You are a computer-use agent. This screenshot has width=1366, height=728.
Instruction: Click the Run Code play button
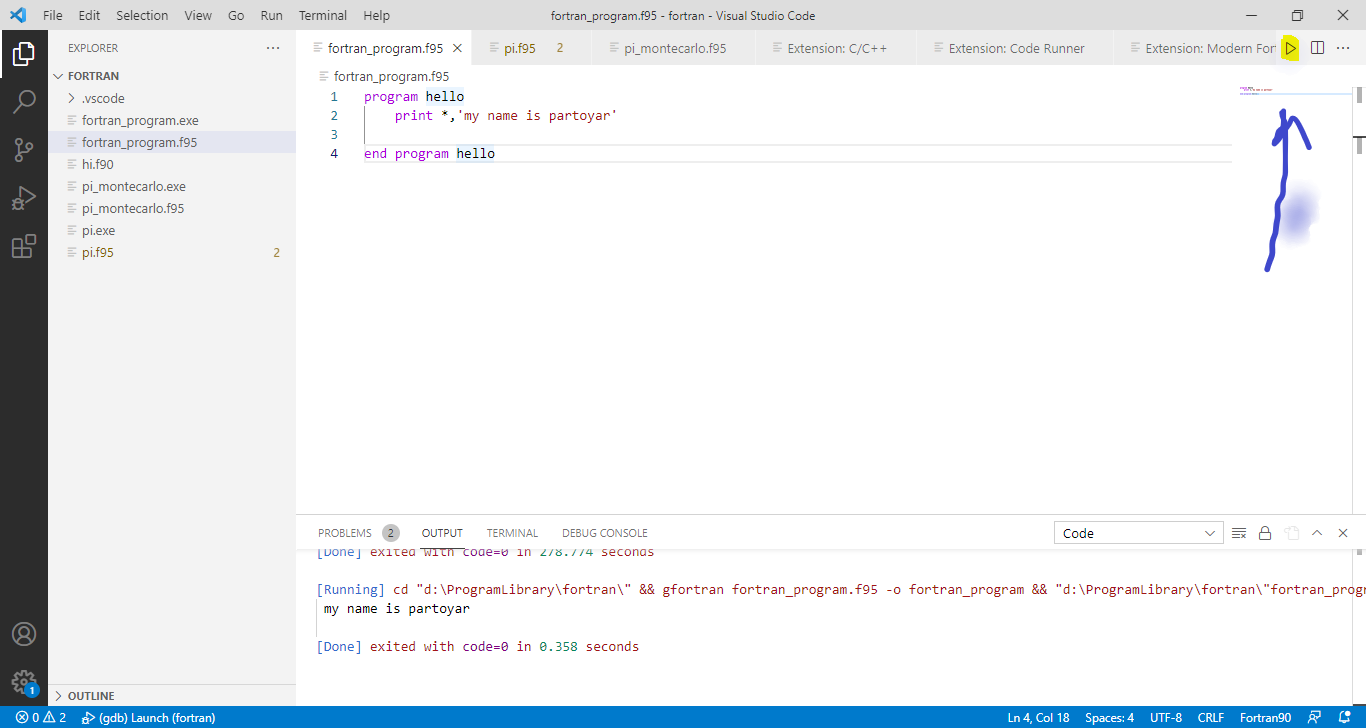(x=1291, y=48)
